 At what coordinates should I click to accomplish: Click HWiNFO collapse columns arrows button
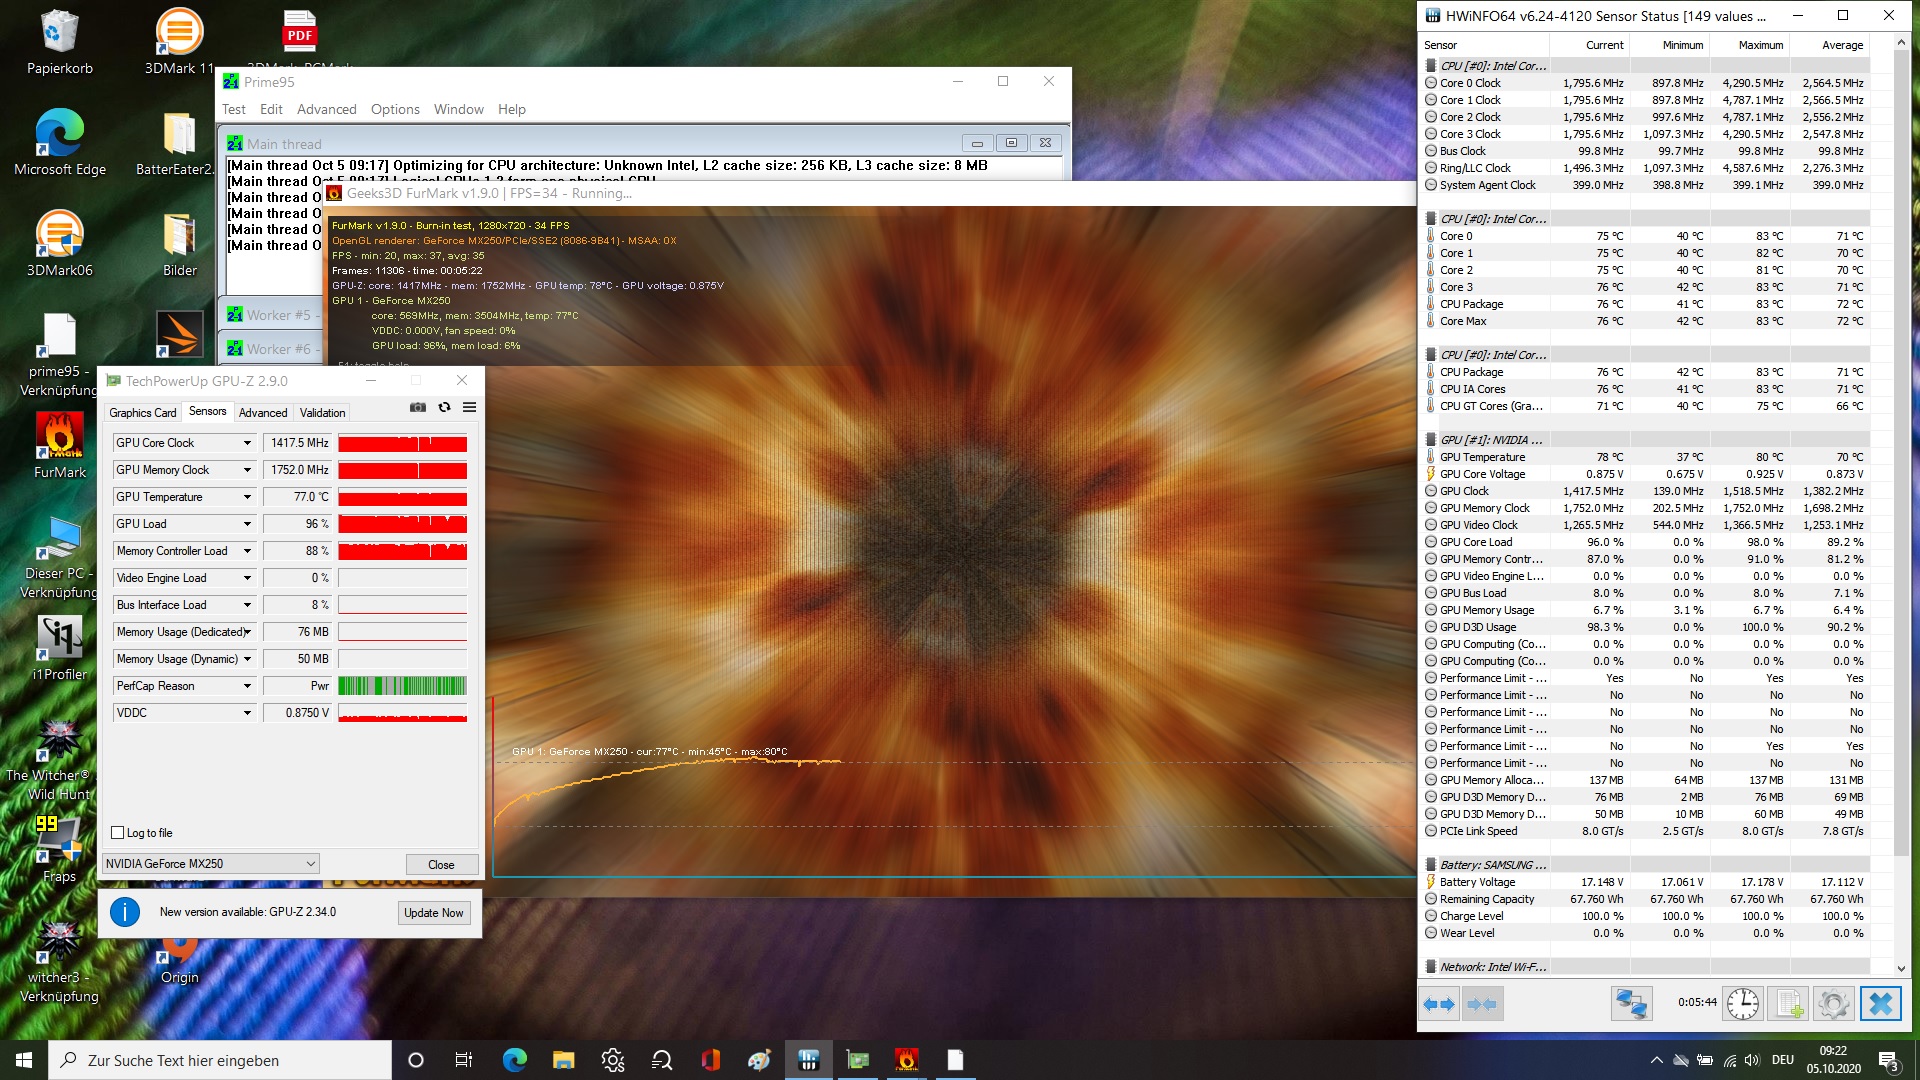coord(1482,1003)
